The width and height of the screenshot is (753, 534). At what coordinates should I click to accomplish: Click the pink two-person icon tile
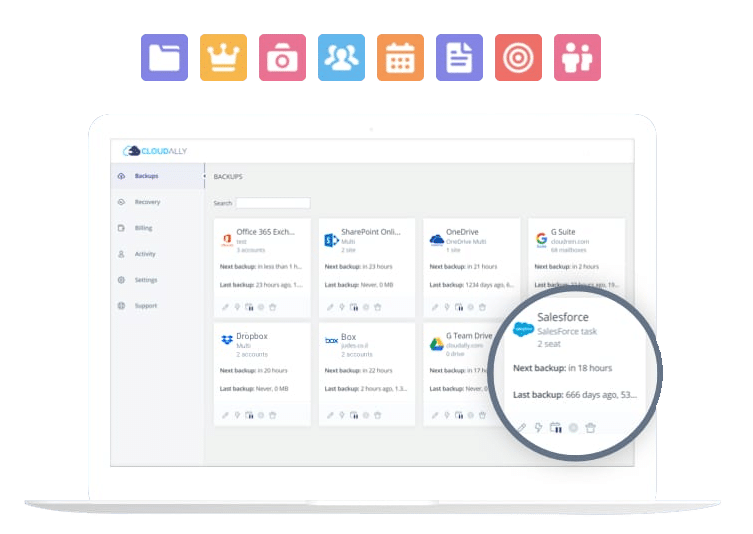pyautogui.click(x=577, y=58)
